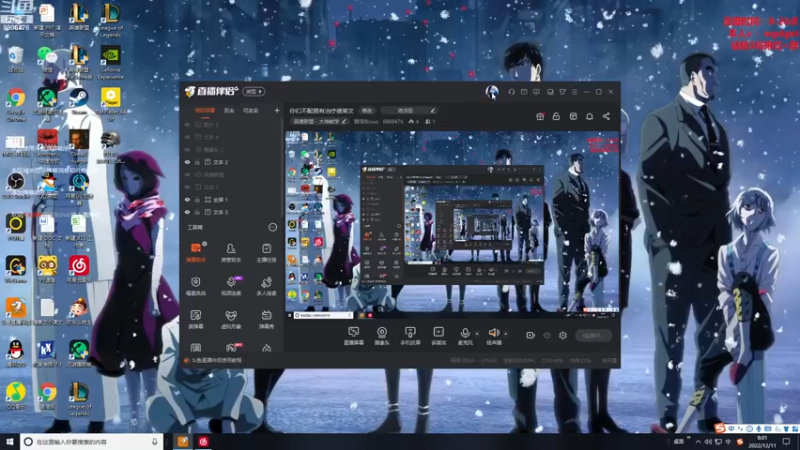Select the 文本 2 source row
Viewport: 800px width, 450px height.
pos(232,162)
